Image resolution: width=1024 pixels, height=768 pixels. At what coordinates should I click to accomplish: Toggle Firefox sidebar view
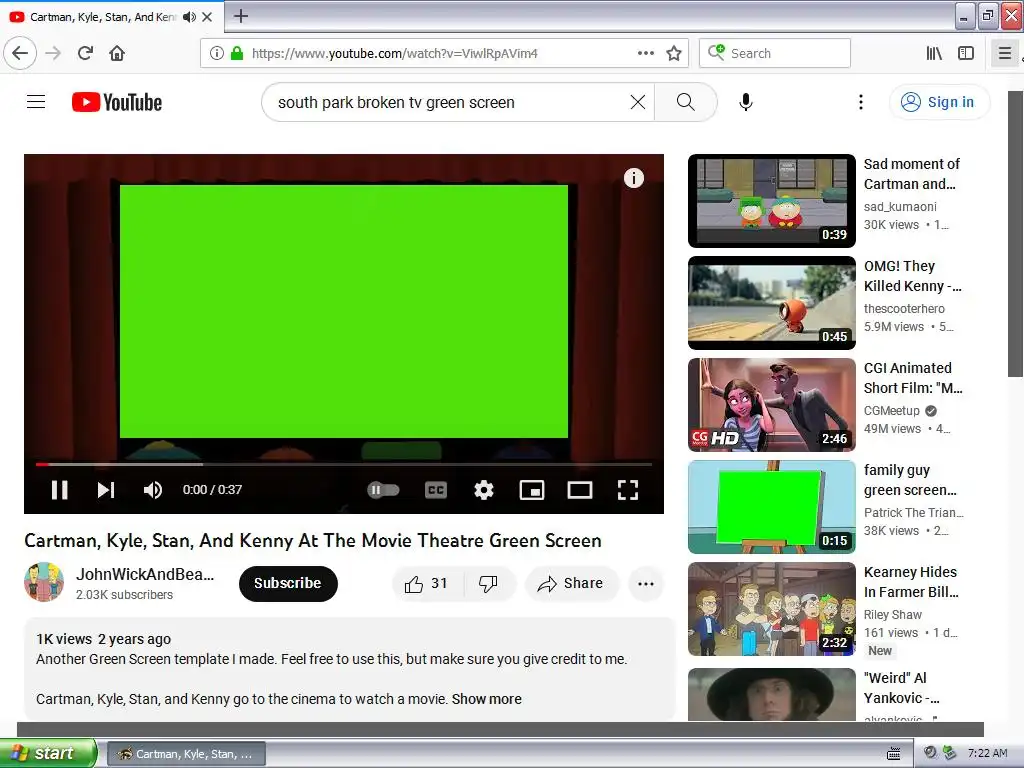966,53
